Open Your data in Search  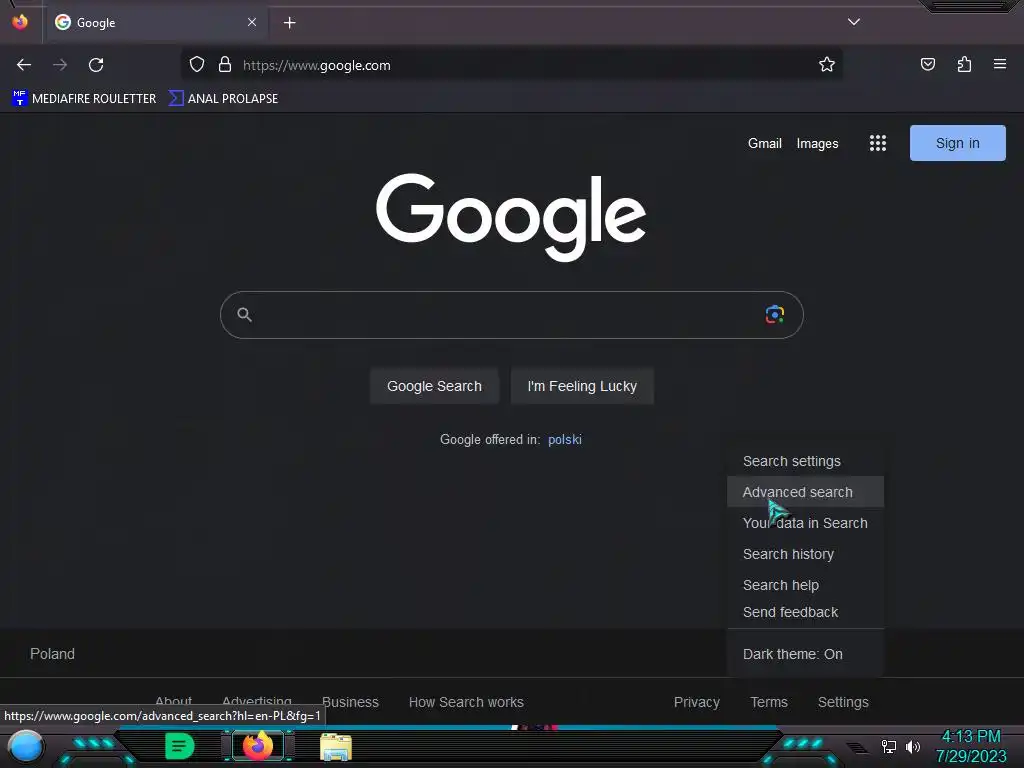point(805,523)
